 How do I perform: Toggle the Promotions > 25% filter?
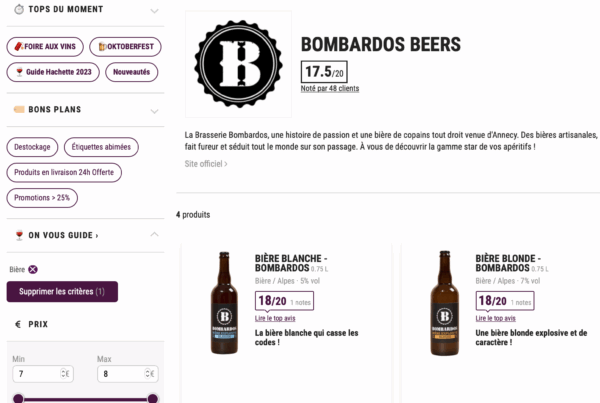(x=42, y=198)
